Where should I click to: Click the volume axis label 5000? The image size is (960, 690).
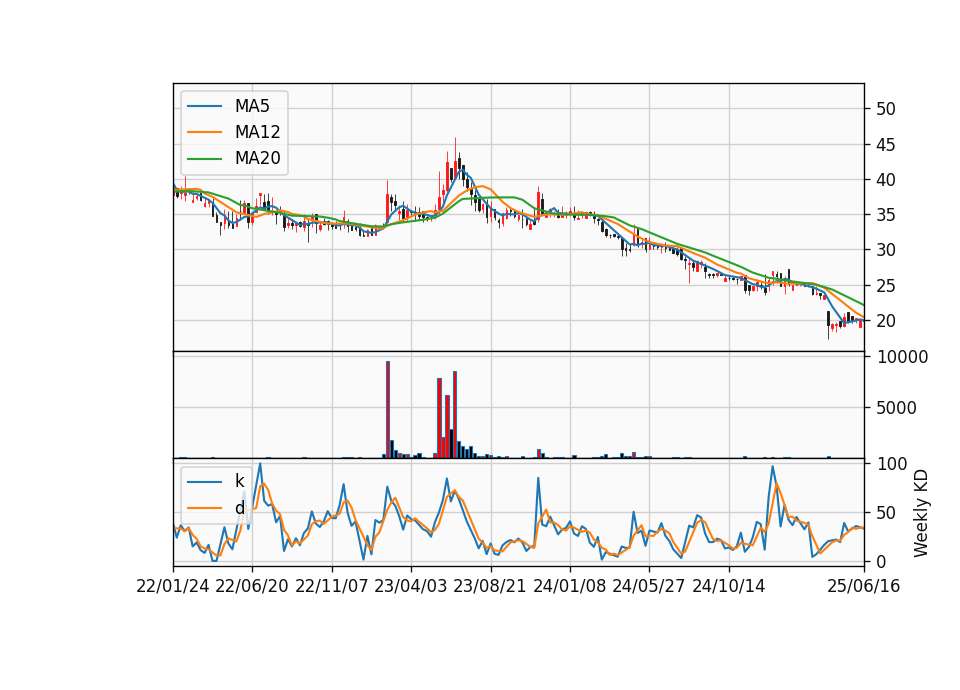896,408
